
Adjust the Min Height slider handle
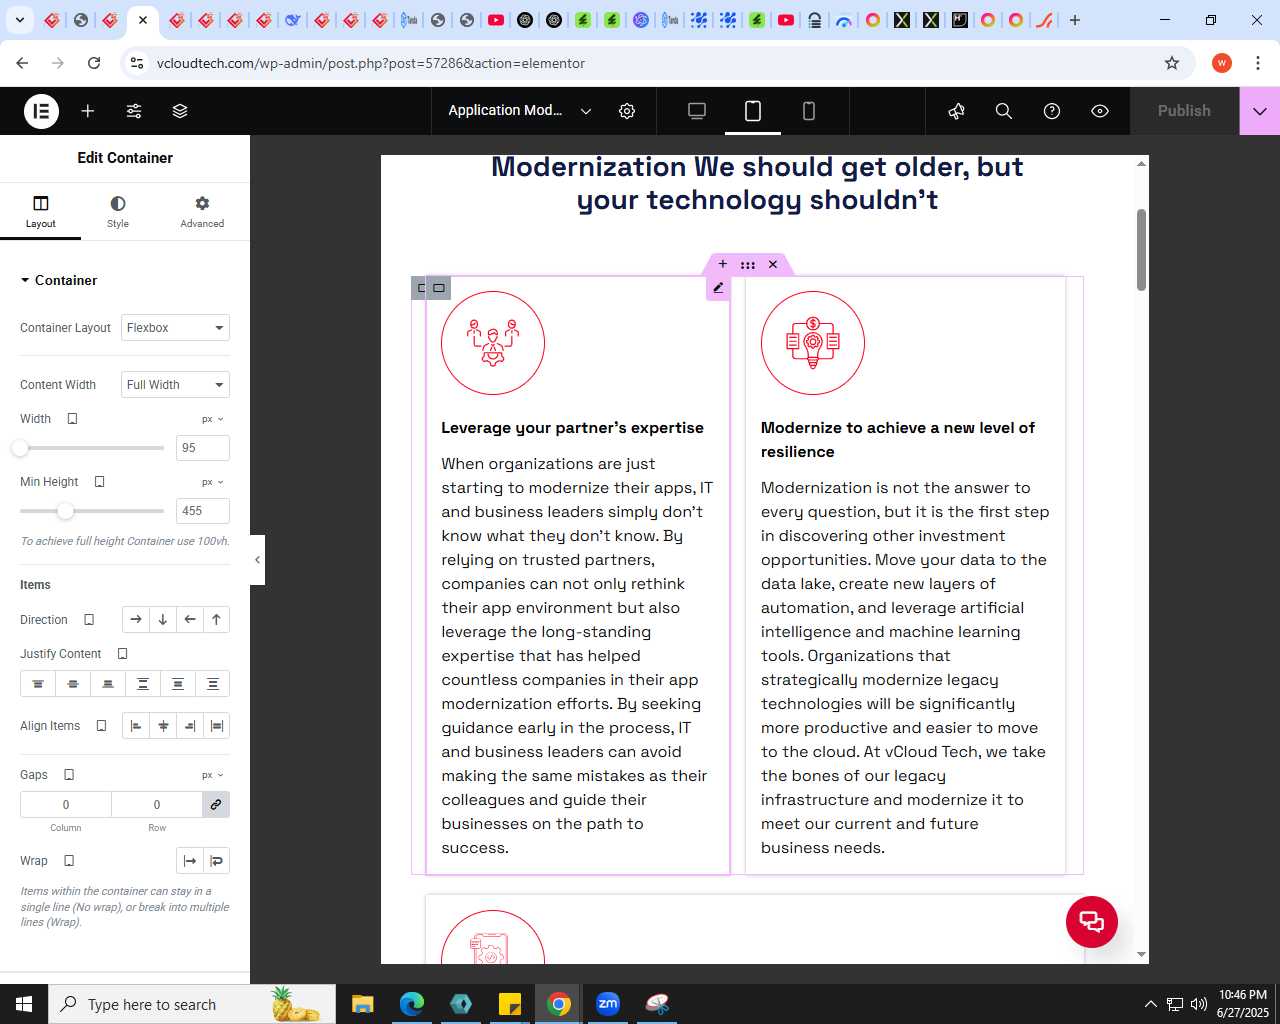(65, 511)
